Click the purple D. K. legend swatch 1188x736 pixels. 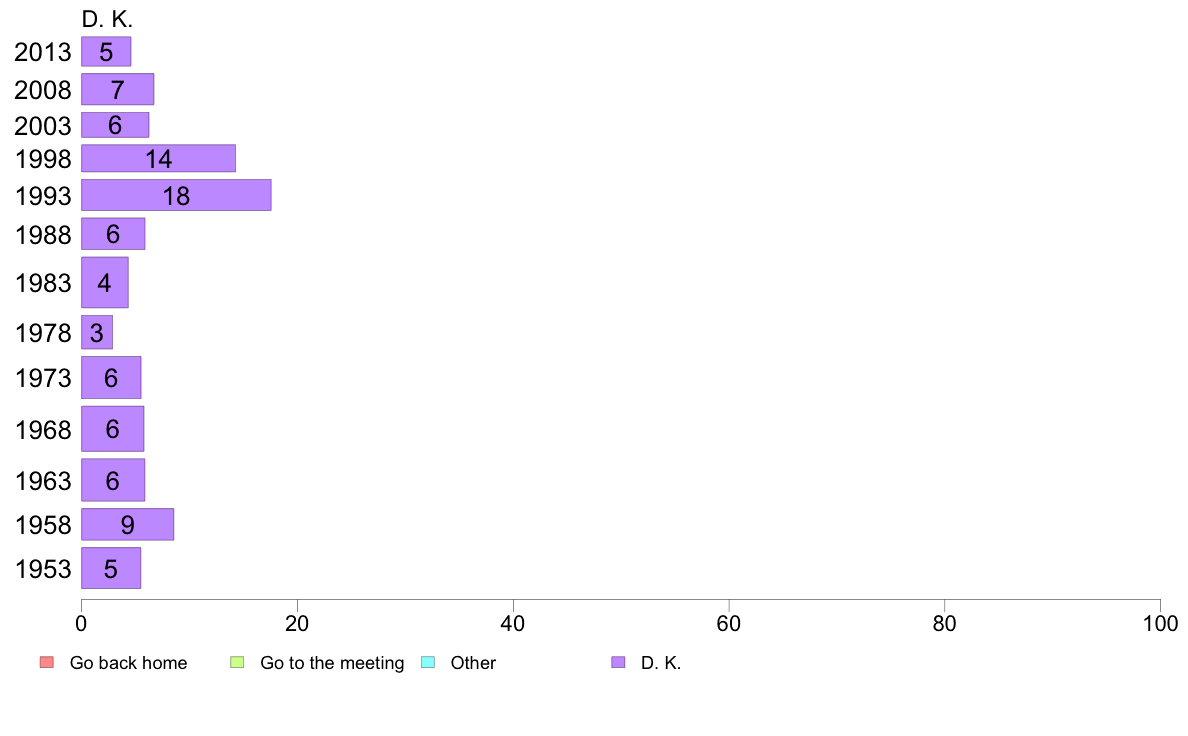click(618, 662)
